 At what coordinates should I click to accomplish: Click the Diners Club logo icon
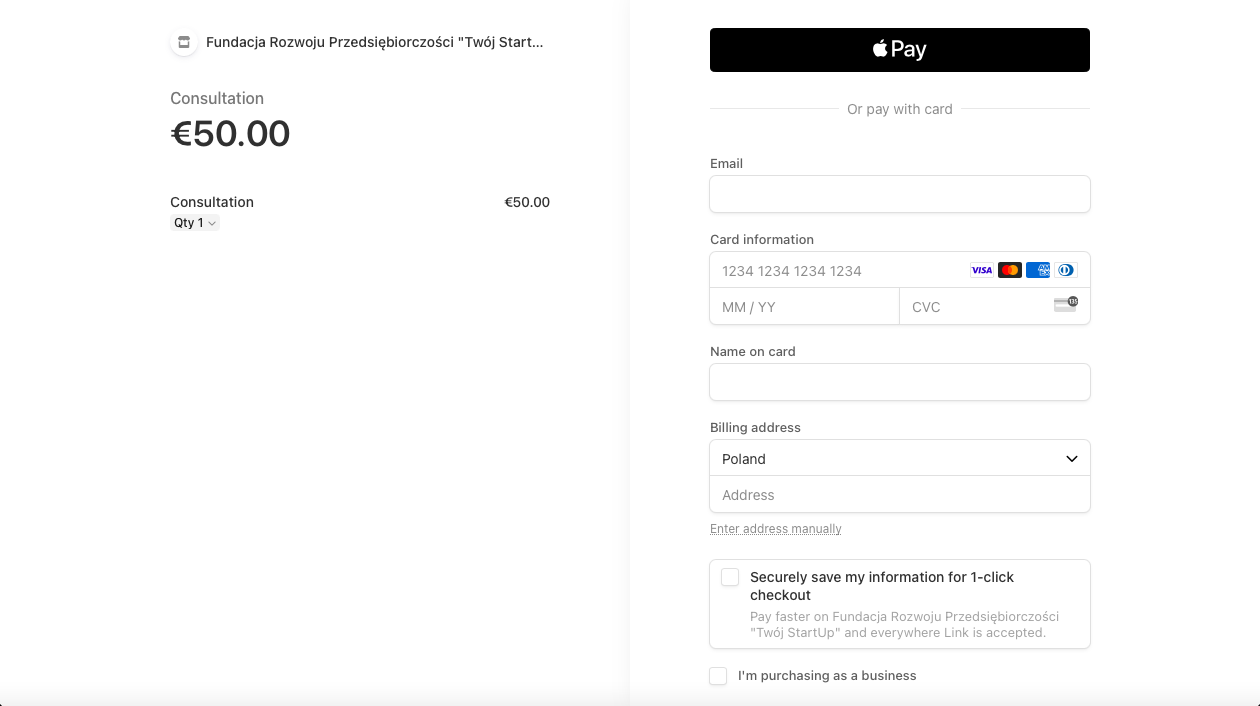(x=1066, y=270)
